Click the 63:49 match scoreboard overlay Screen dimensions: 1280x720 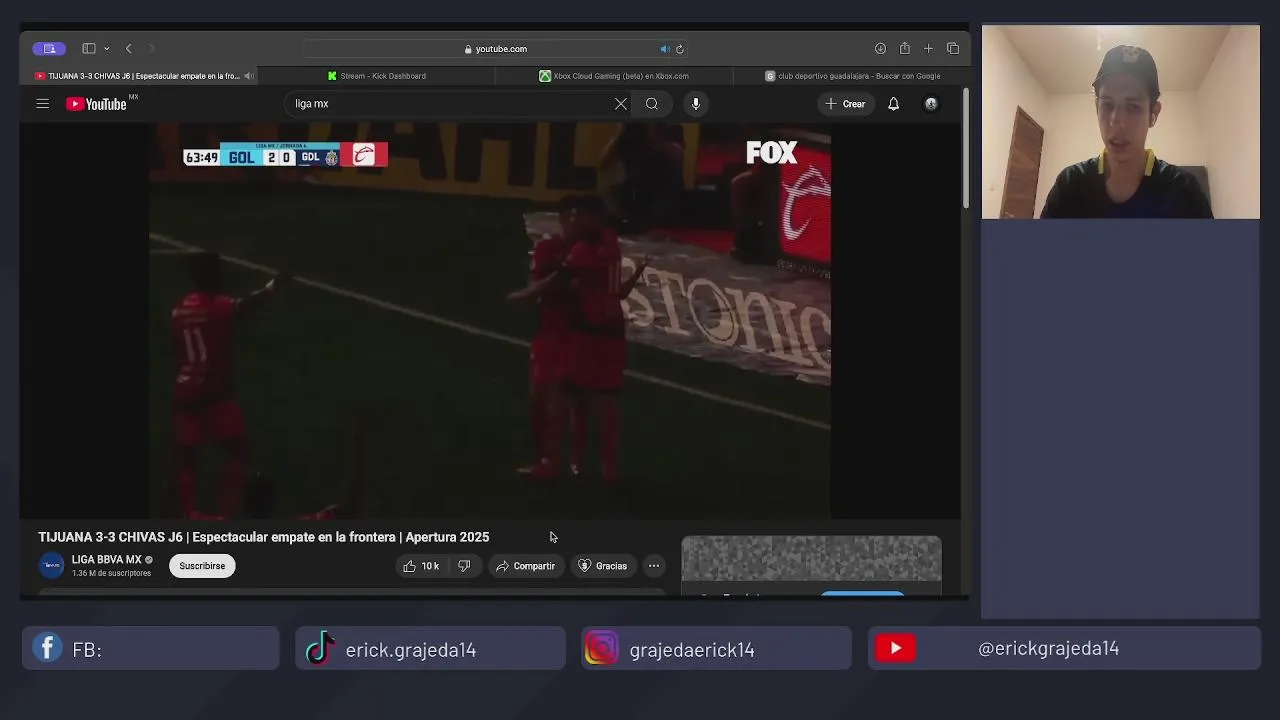click(x=285, y=155)
